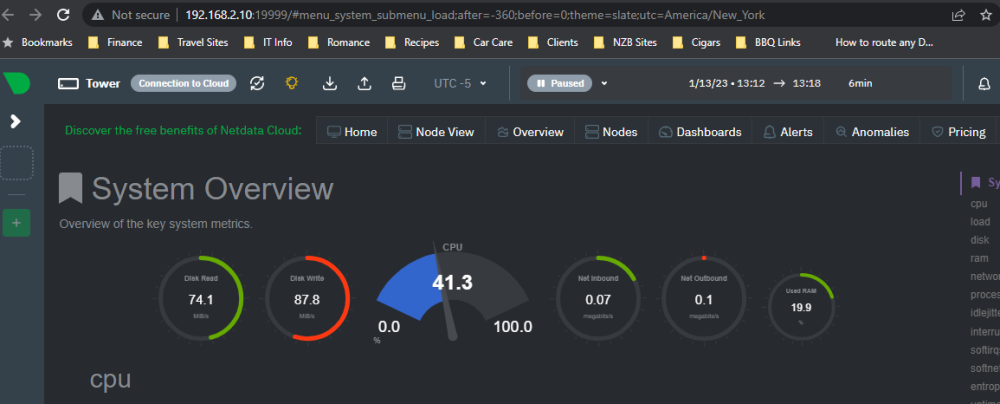This screenshot has height=404, width=1000.
Task: Click the Tower node name
Action: click(x=103, y=84)
